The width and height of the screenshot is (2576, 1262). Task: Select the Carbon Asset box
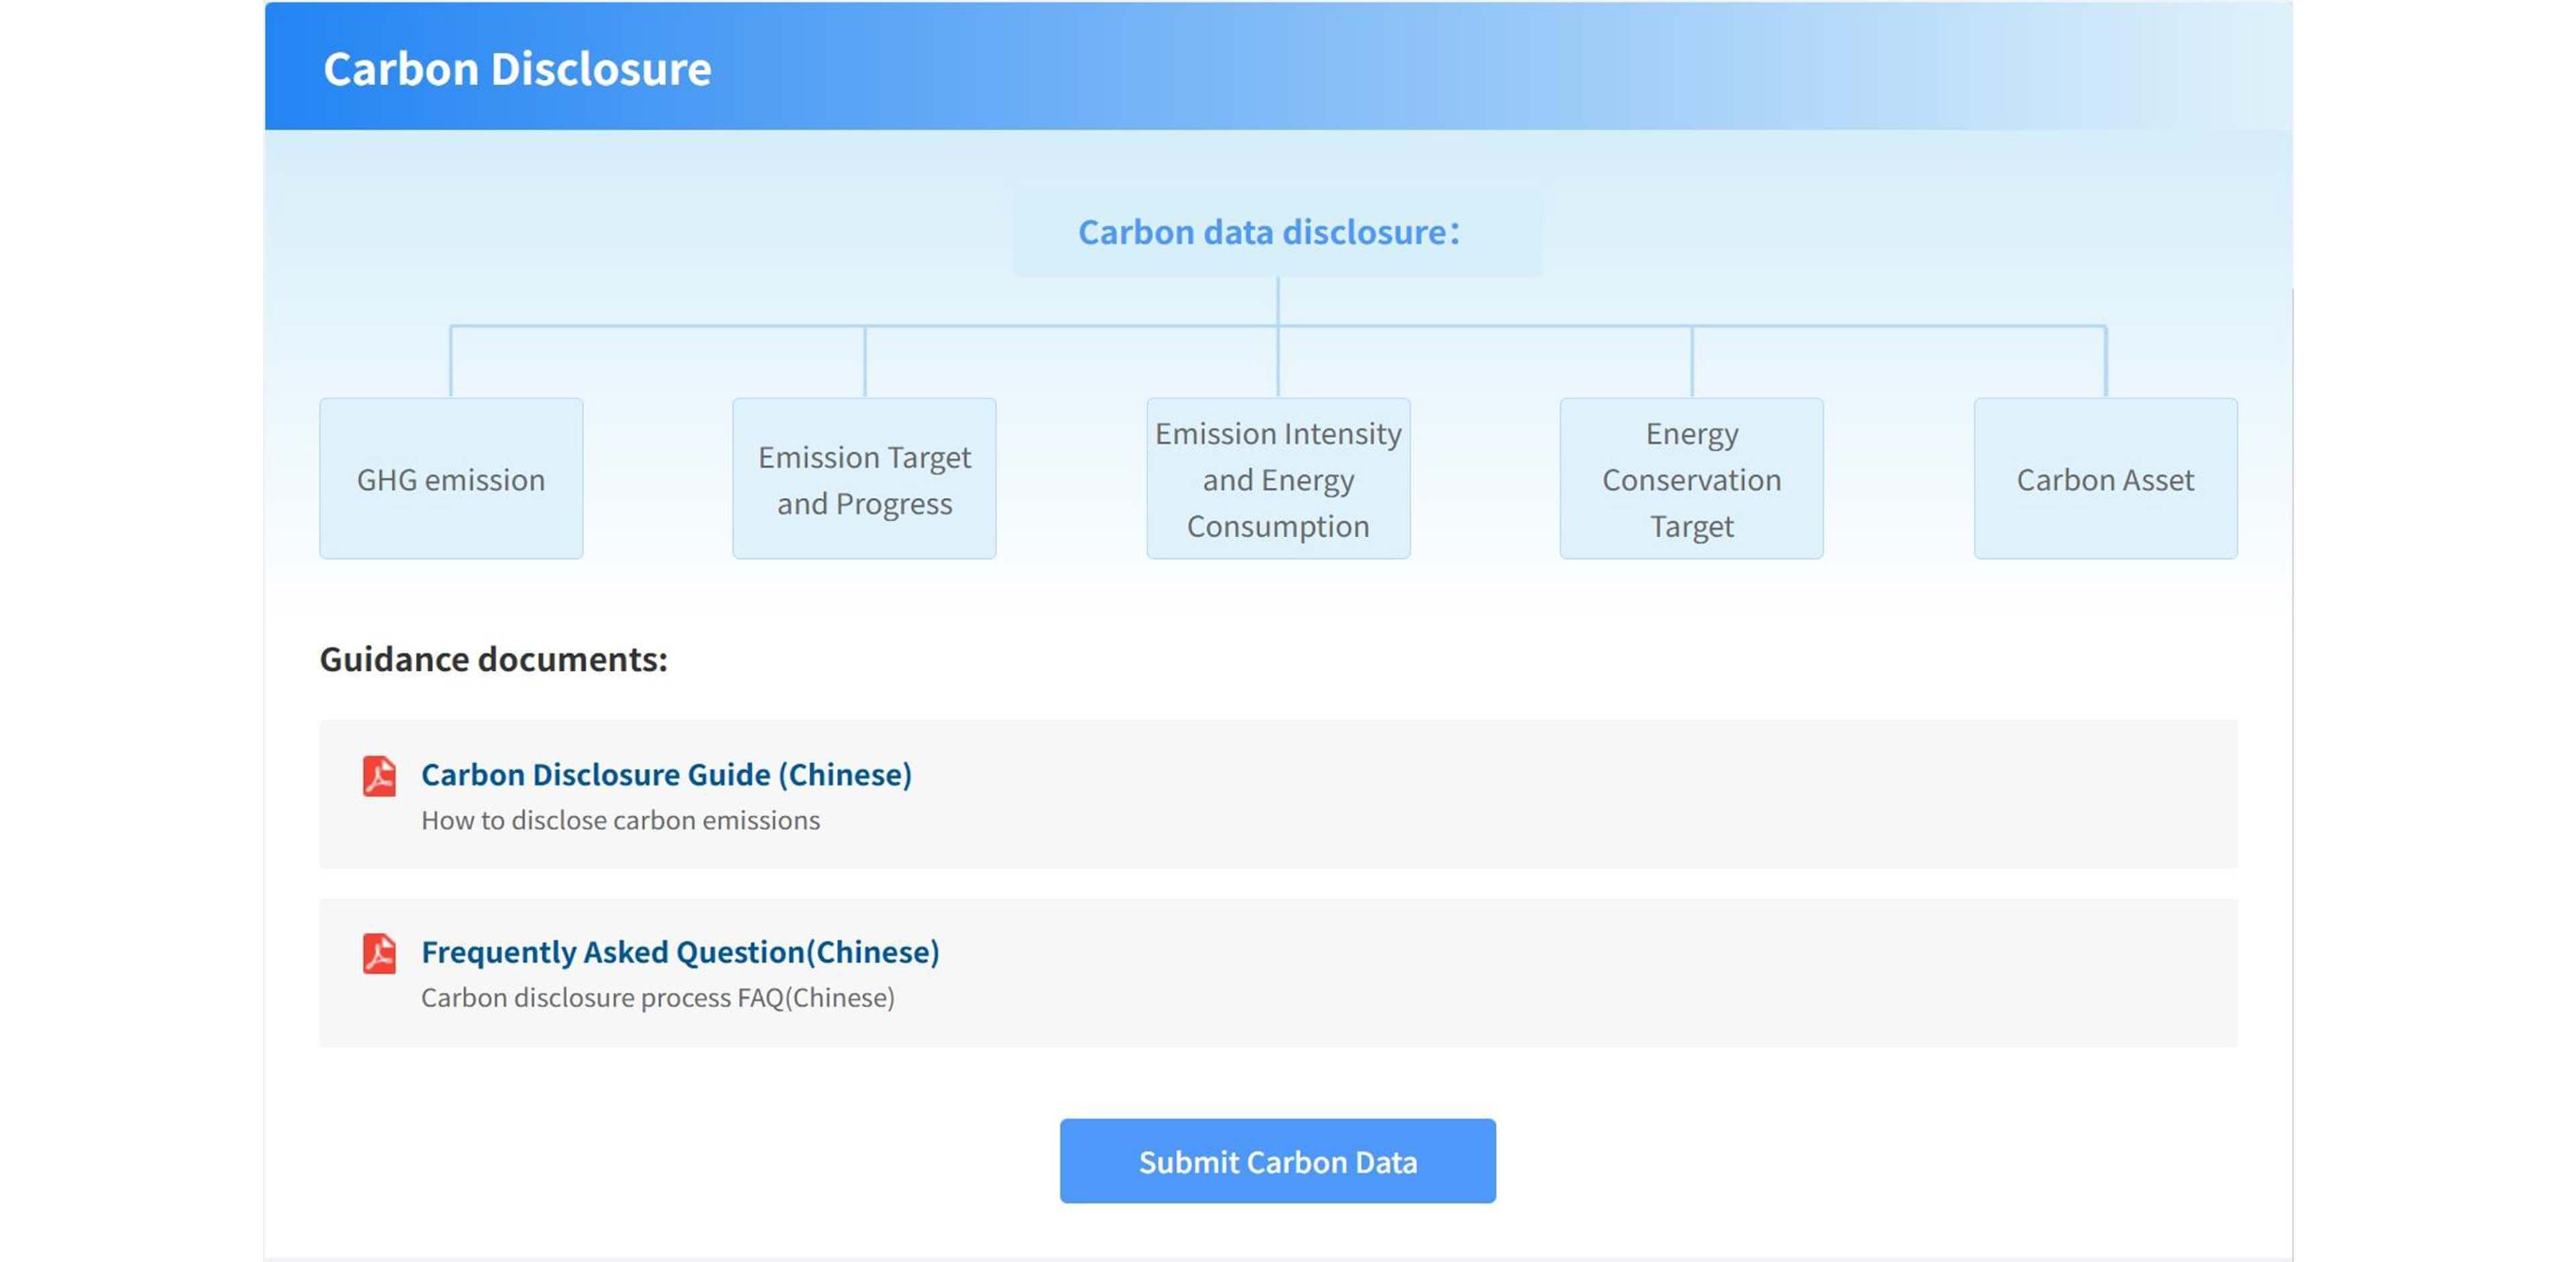coord(2105,479)
